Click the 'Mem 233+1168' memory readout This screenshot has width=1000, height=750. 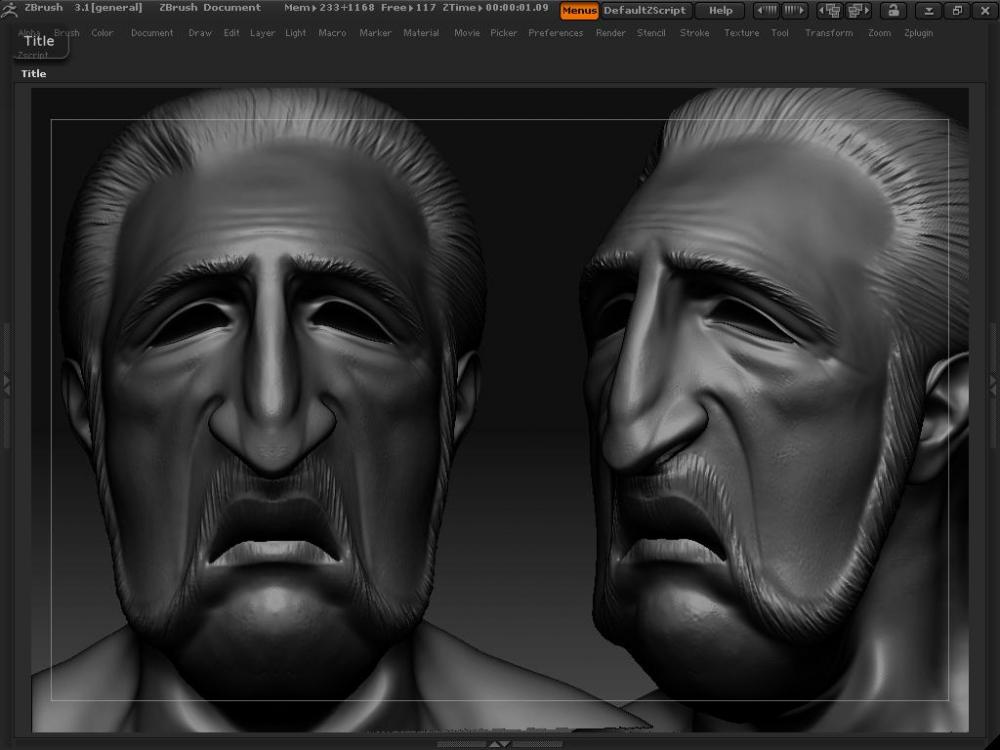point(330,8)
